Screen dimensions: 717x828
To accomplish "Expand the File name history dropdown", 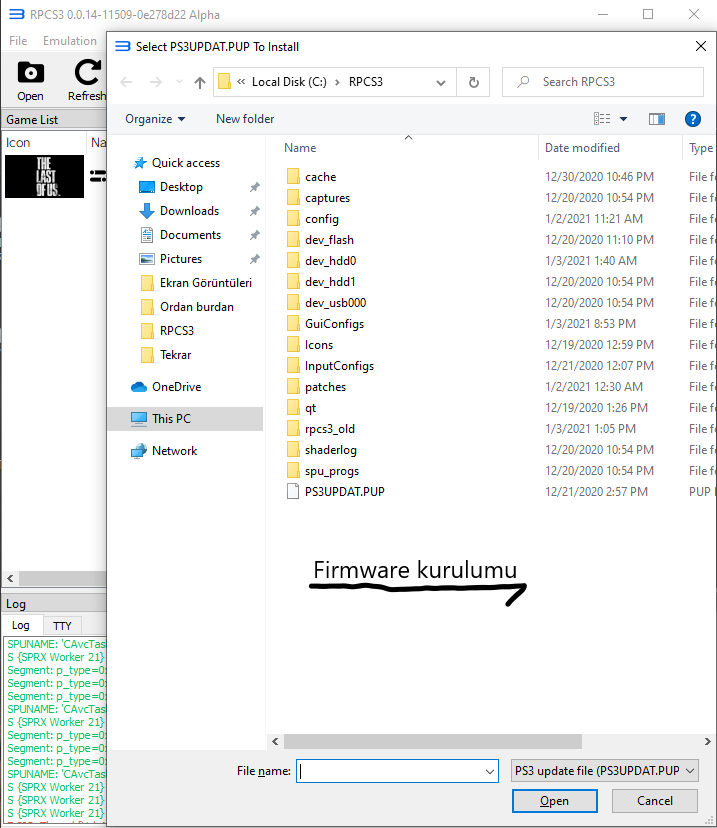I will (489, 771).
